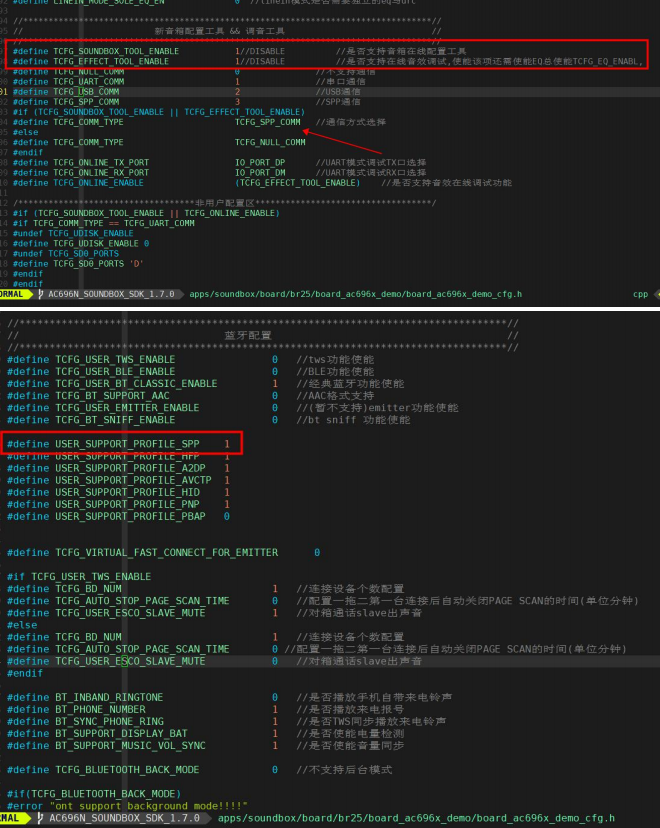
Task: Click the value 3 of TCFG_SPP_COMM define
Action: (x=237, y=102)
